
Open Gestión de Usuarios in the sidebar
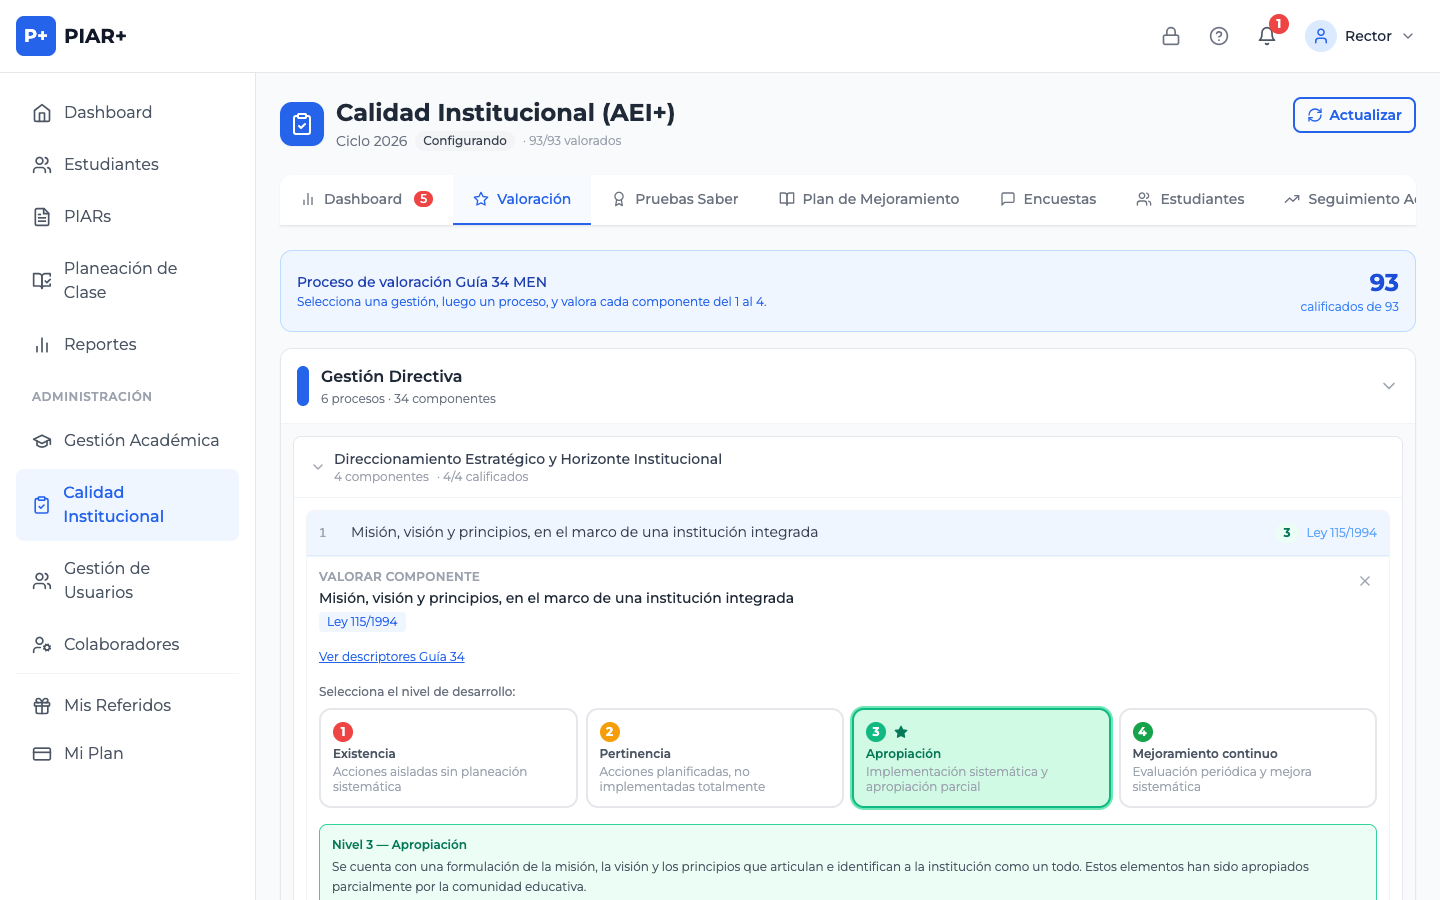point(128,580)
